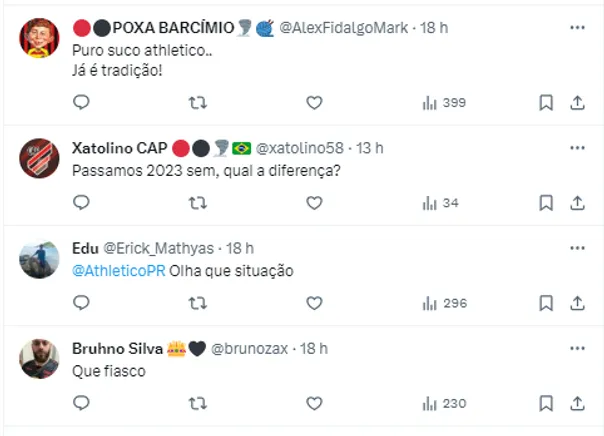This screenshot has height=436, width=604.
Task: Open the @xatolino58 profile handle
Action: 300,148
